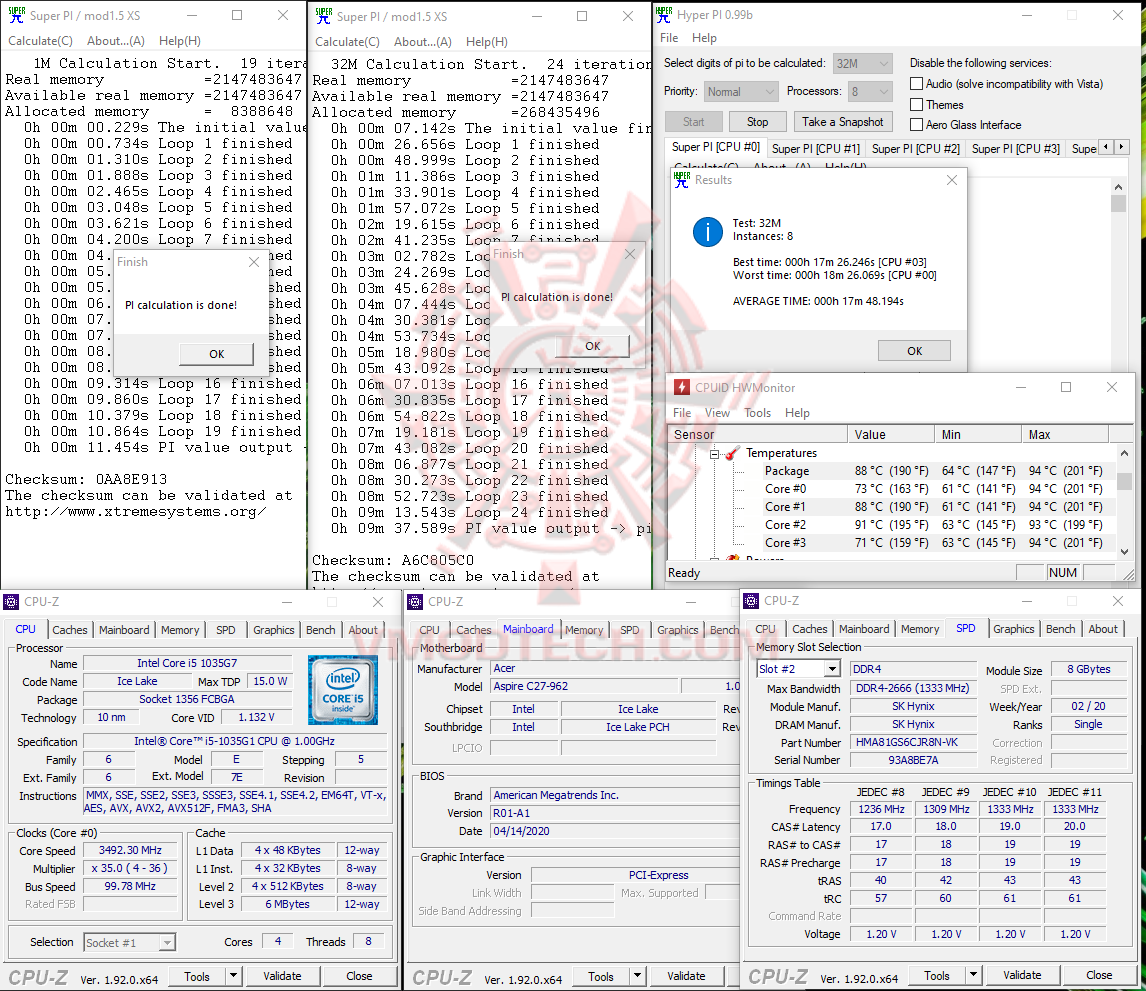Open the File menu in Hyper PI

coord(669,38)
